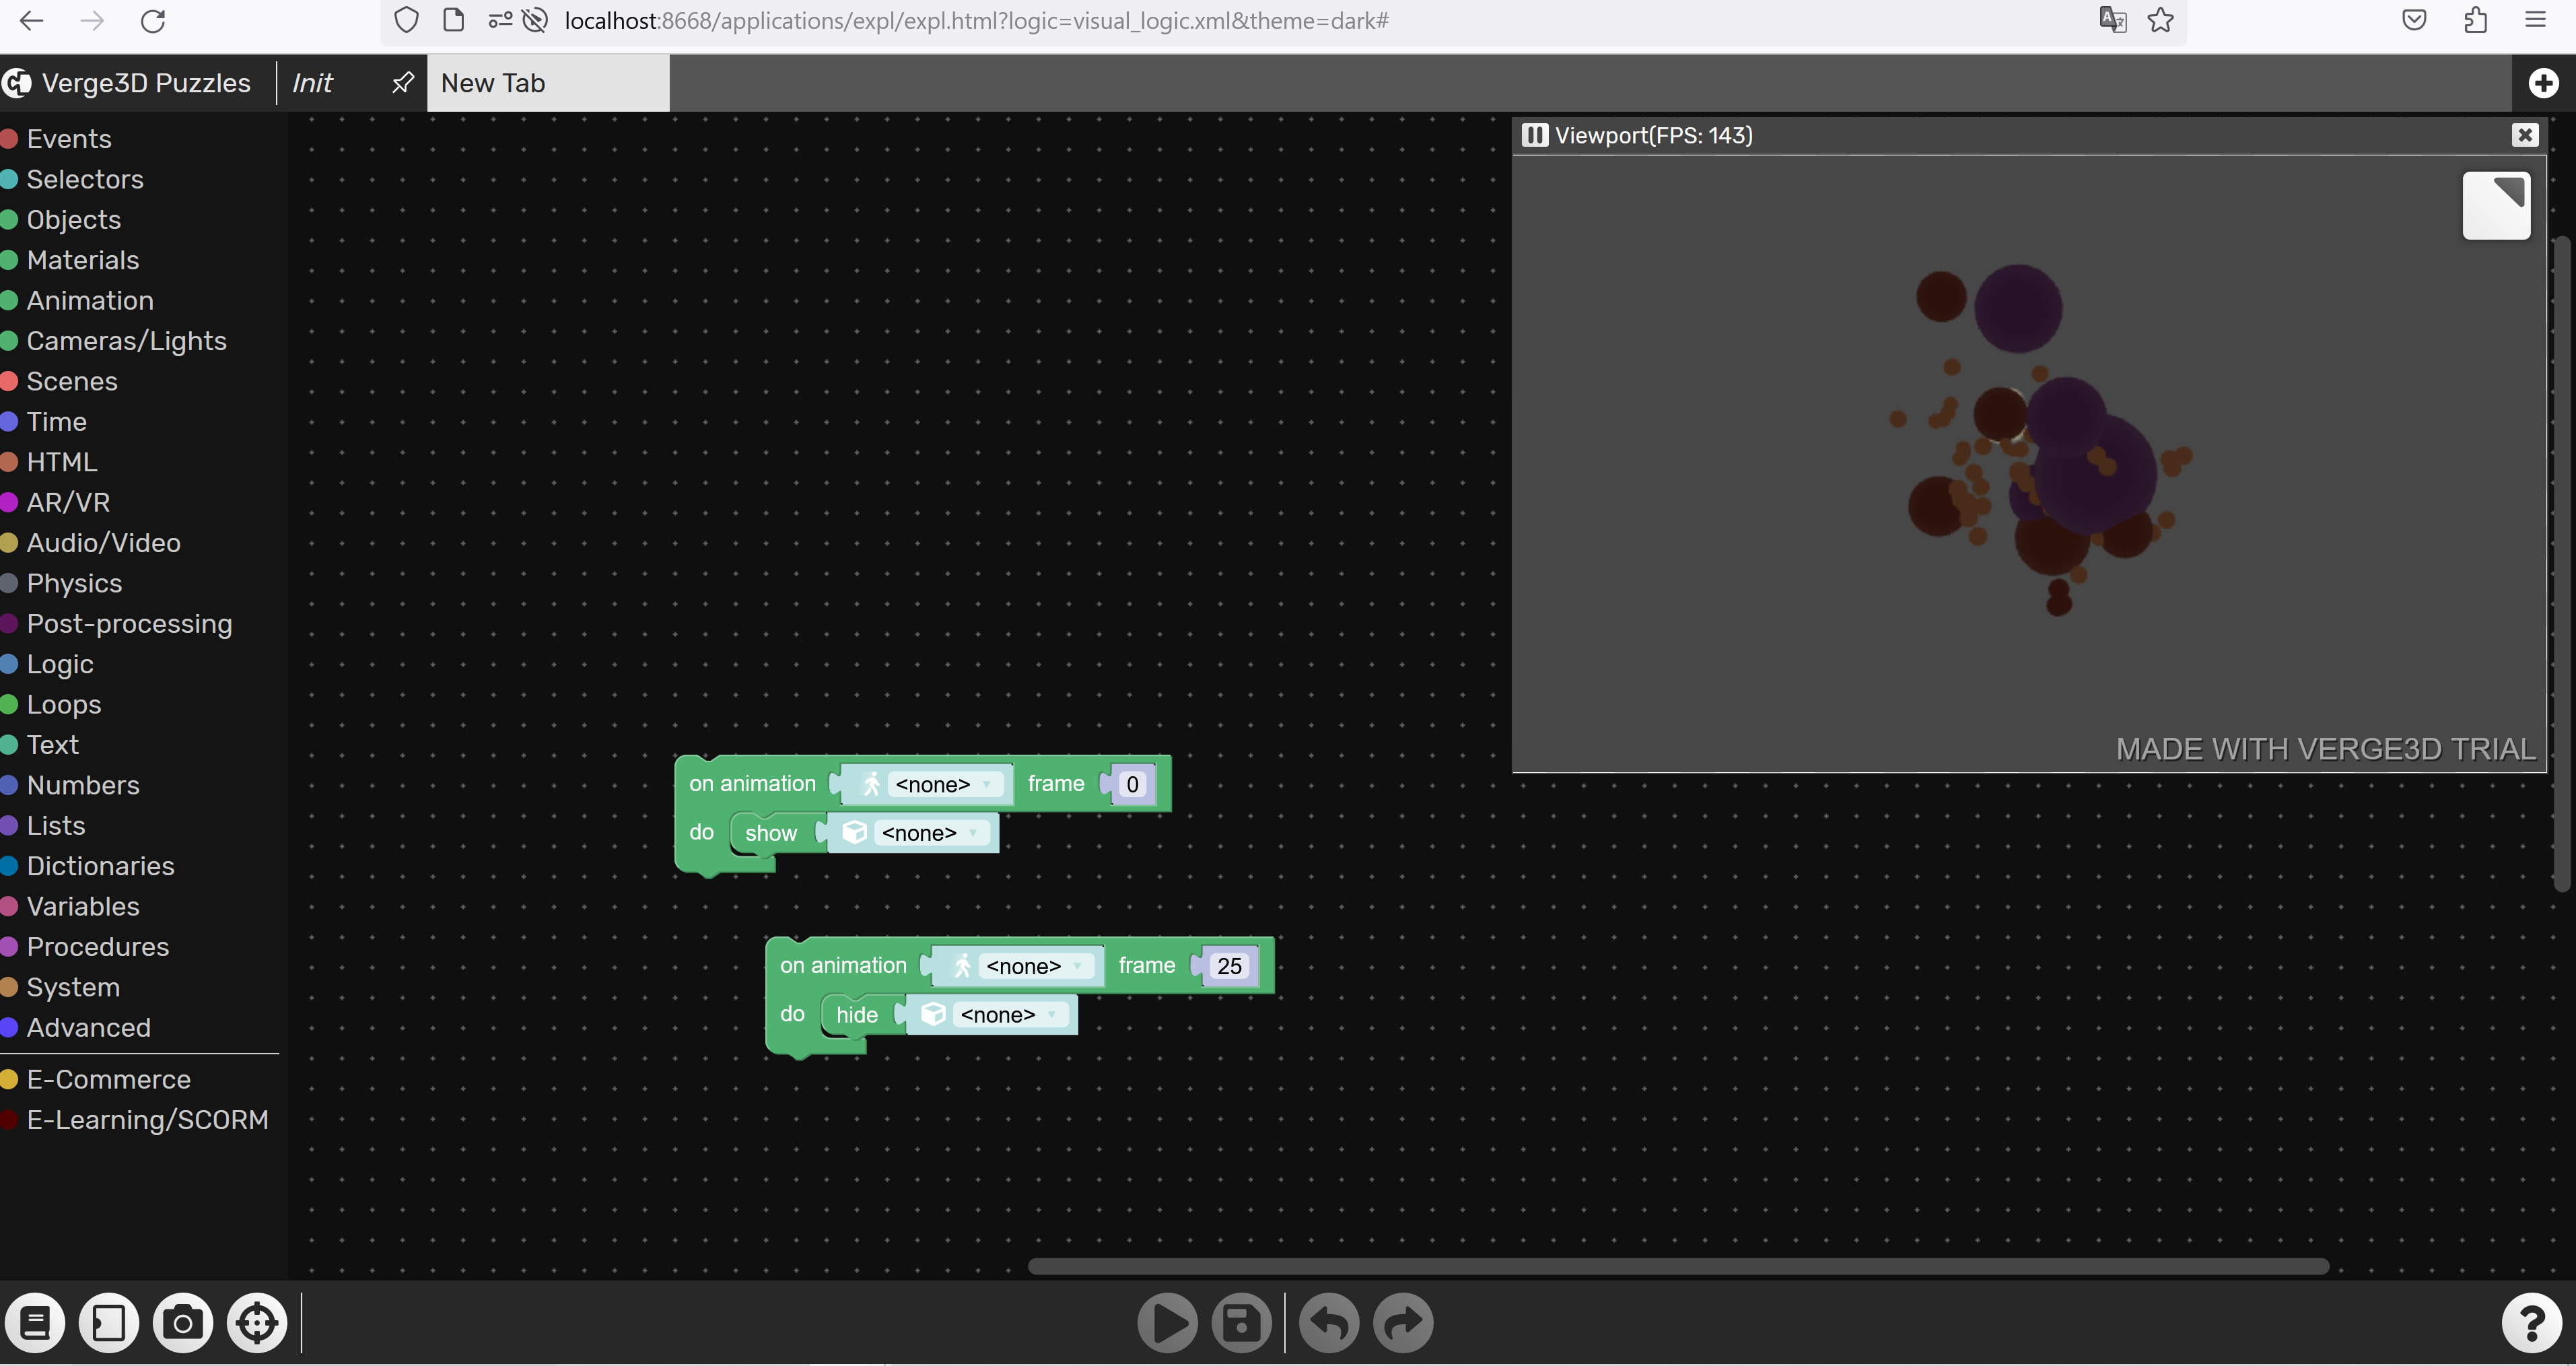The image size is (2576, 1366).
Task: Open the System puzzle category
Action: pos(73,987)
